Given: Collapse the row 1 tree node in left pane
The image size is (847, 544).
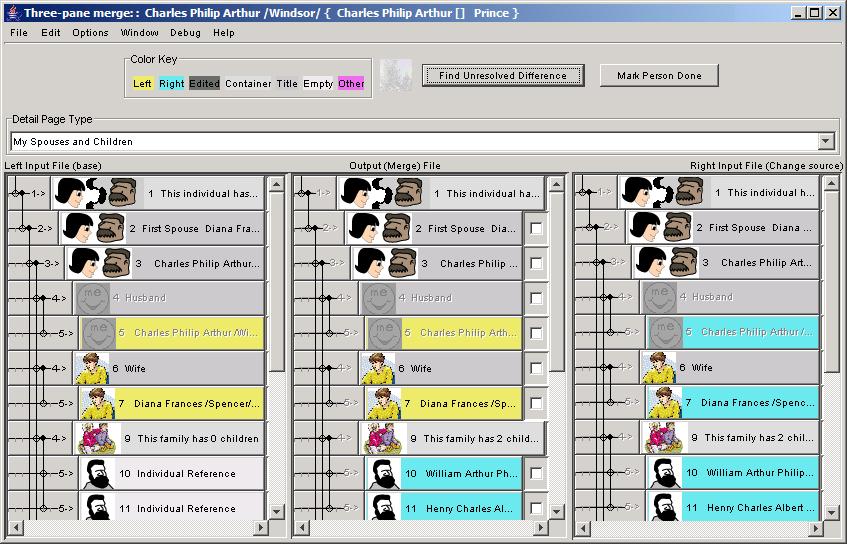Looking at the screenshot, I should (x=16, y=193).
